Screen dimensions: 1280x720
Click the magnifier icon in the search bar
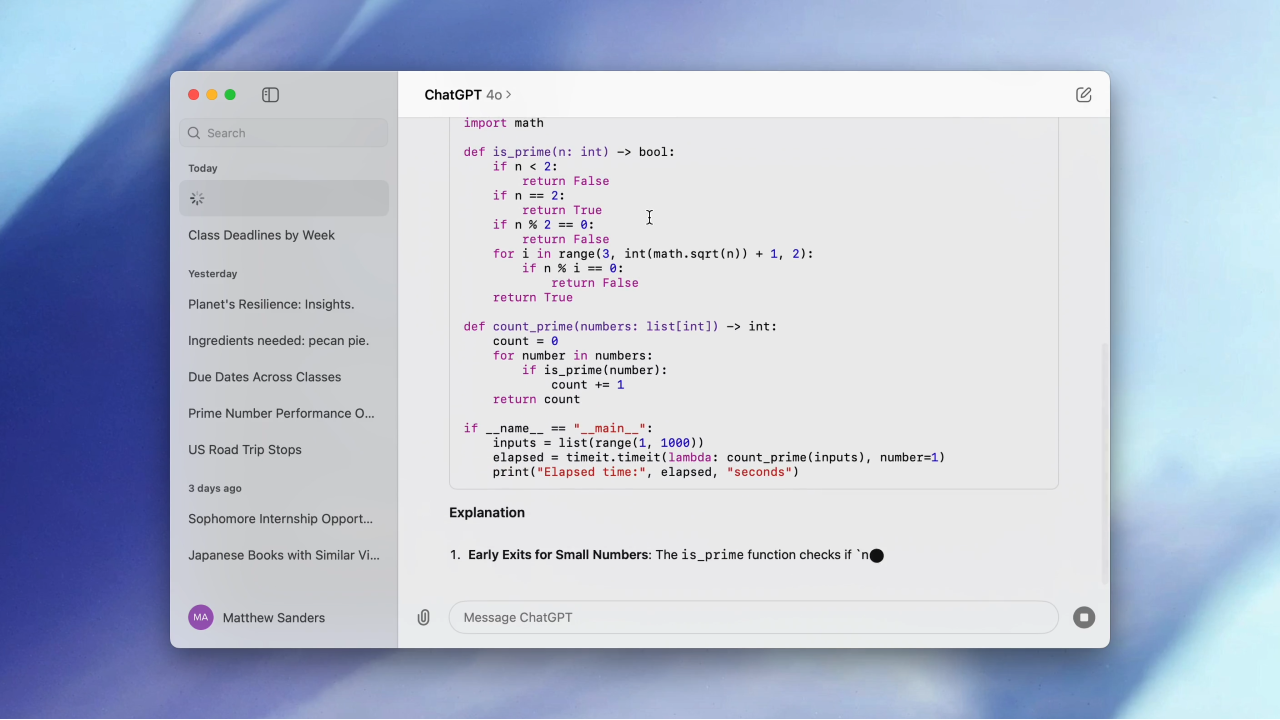coord(194,132)
